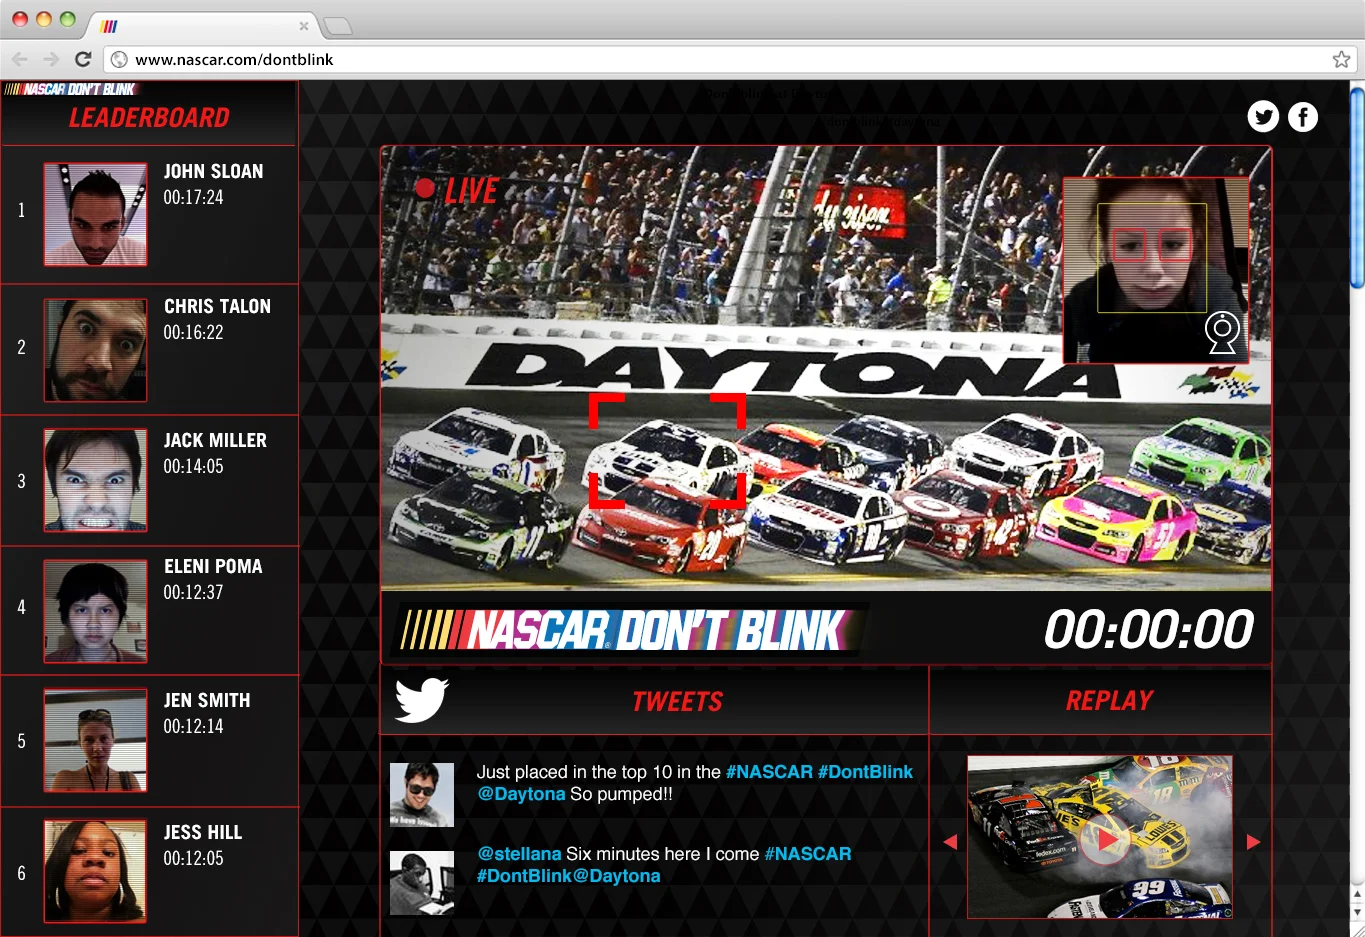
Task: Click the time 00:16:22
Action: 193,333
